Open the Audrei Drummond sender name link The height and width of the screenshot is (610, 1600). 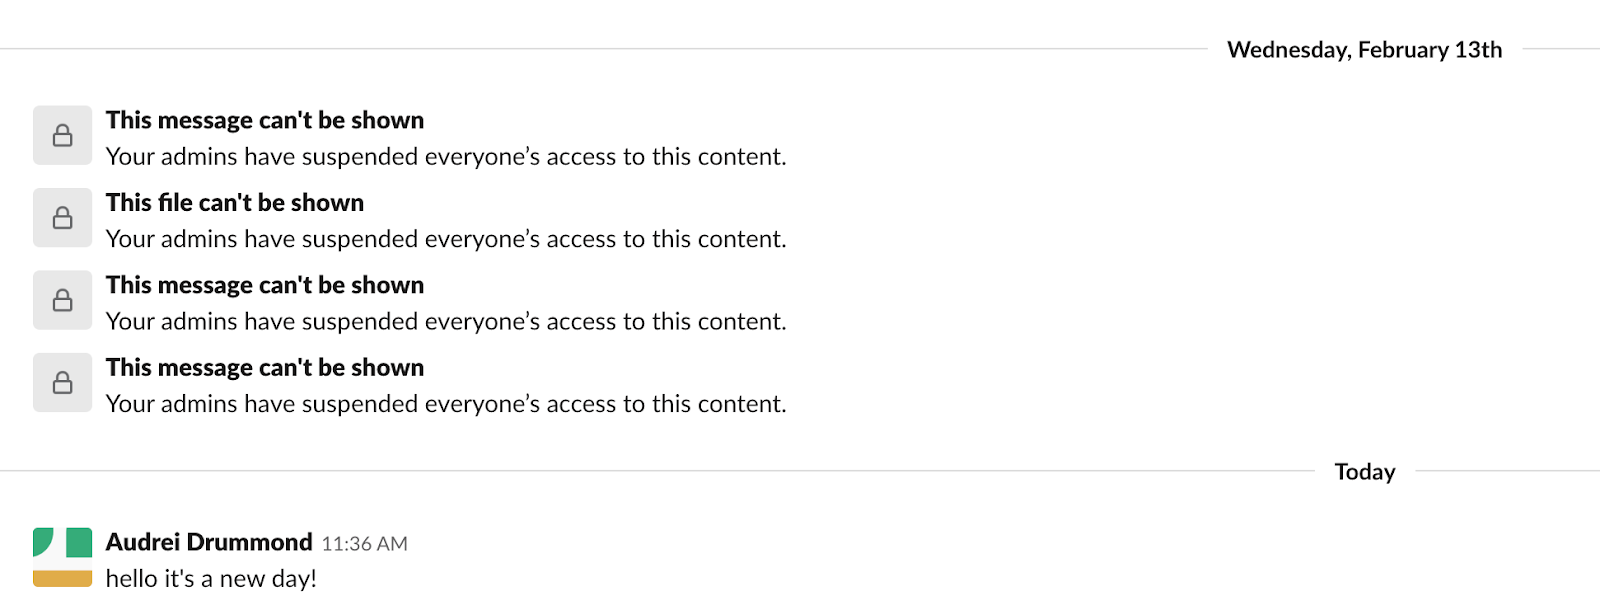209,542
